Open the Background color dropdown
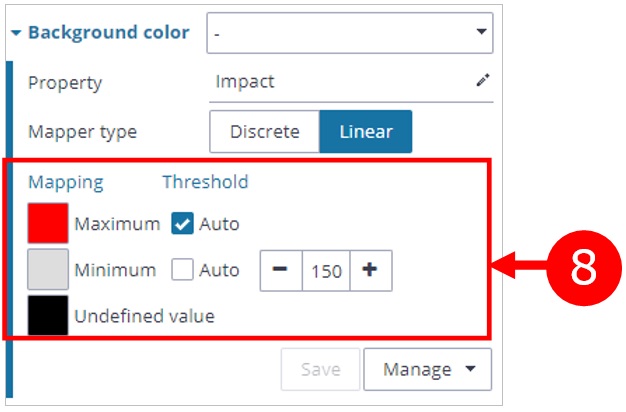The height and width of the screenshot is (412, 626). 350,33
